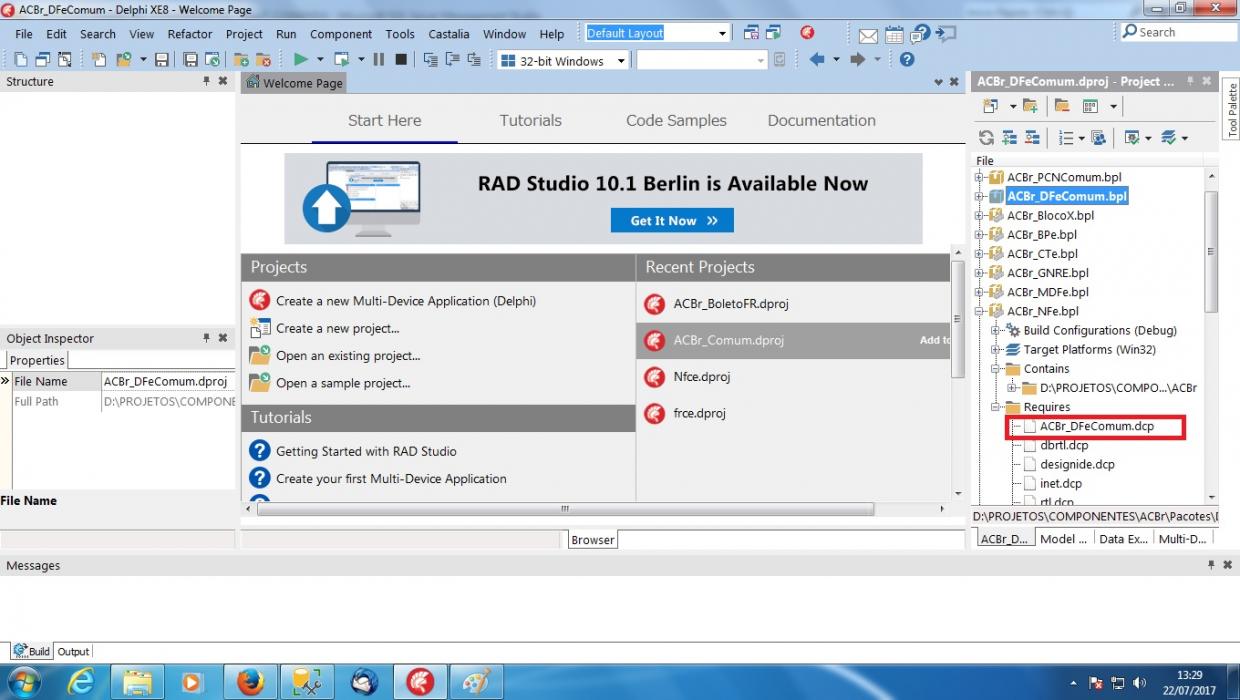Click Getting Started with RAD Studio link
Viewport: 1240px width, 700px height.
366,451
